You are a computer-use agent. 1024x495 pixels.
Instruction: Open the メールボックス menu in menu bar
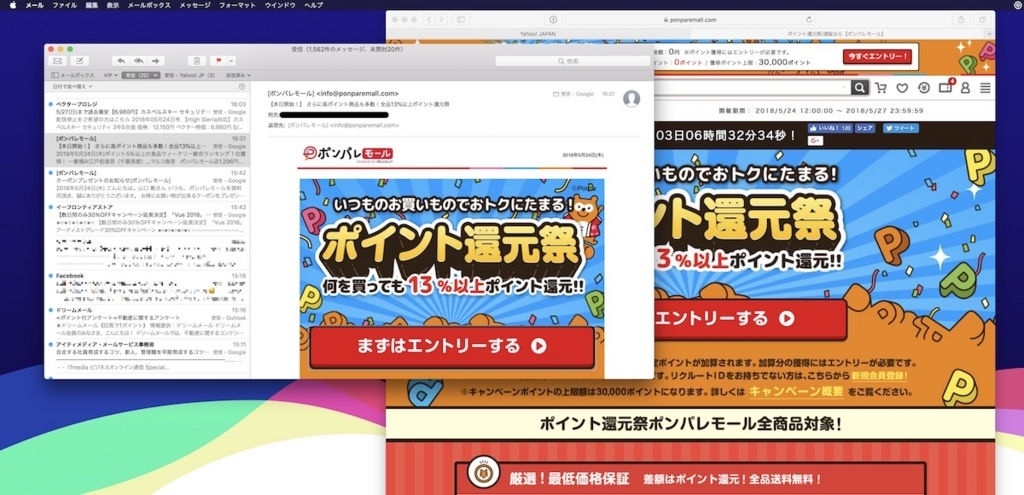click(149, 5)
